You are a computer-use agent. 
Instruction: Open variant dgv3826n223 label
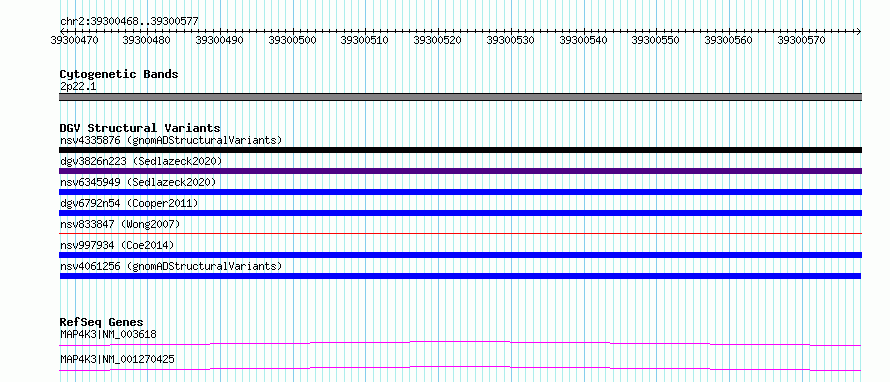(141, 161)
